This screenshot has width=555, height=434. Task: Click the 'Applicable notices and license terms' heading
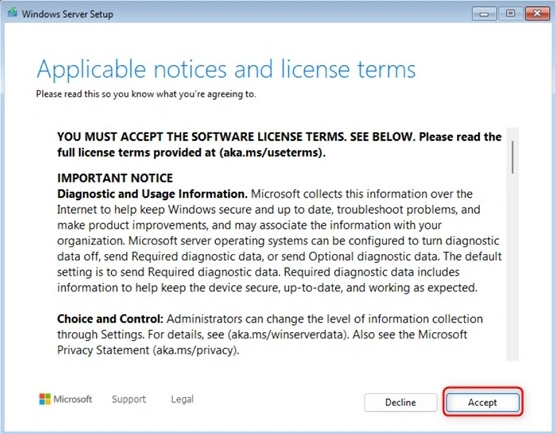pos(226,69)
